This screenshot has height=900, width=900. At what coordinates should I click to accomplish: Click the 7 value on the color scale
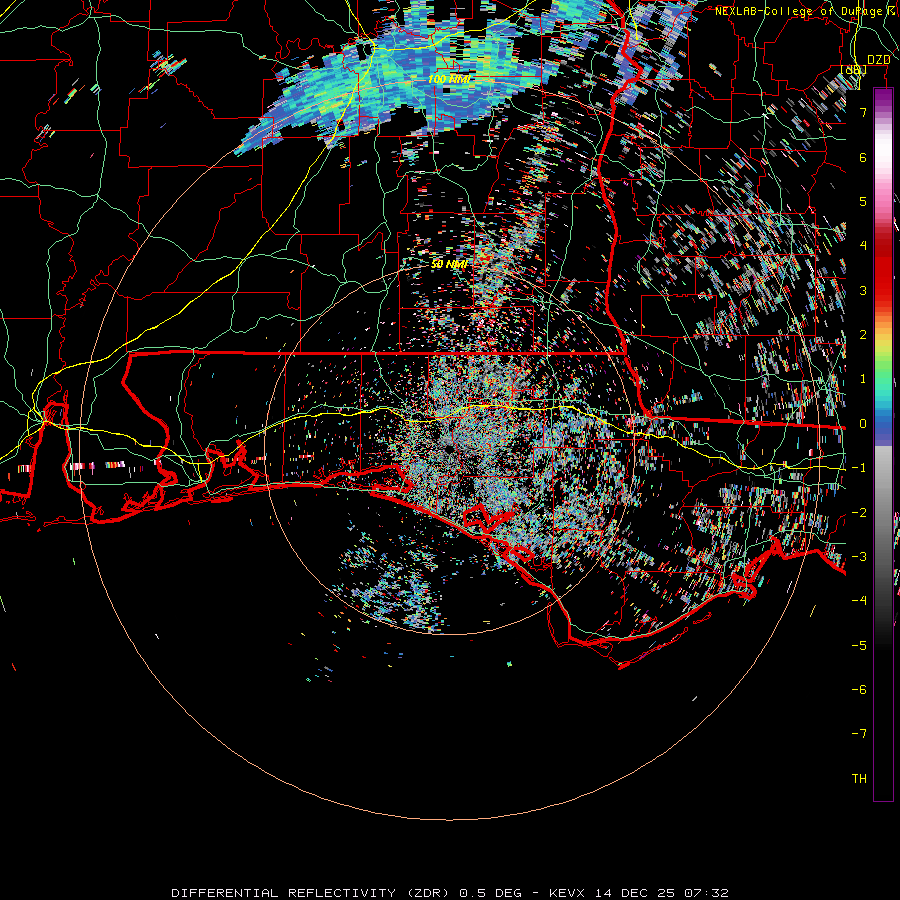click(863, 112)
